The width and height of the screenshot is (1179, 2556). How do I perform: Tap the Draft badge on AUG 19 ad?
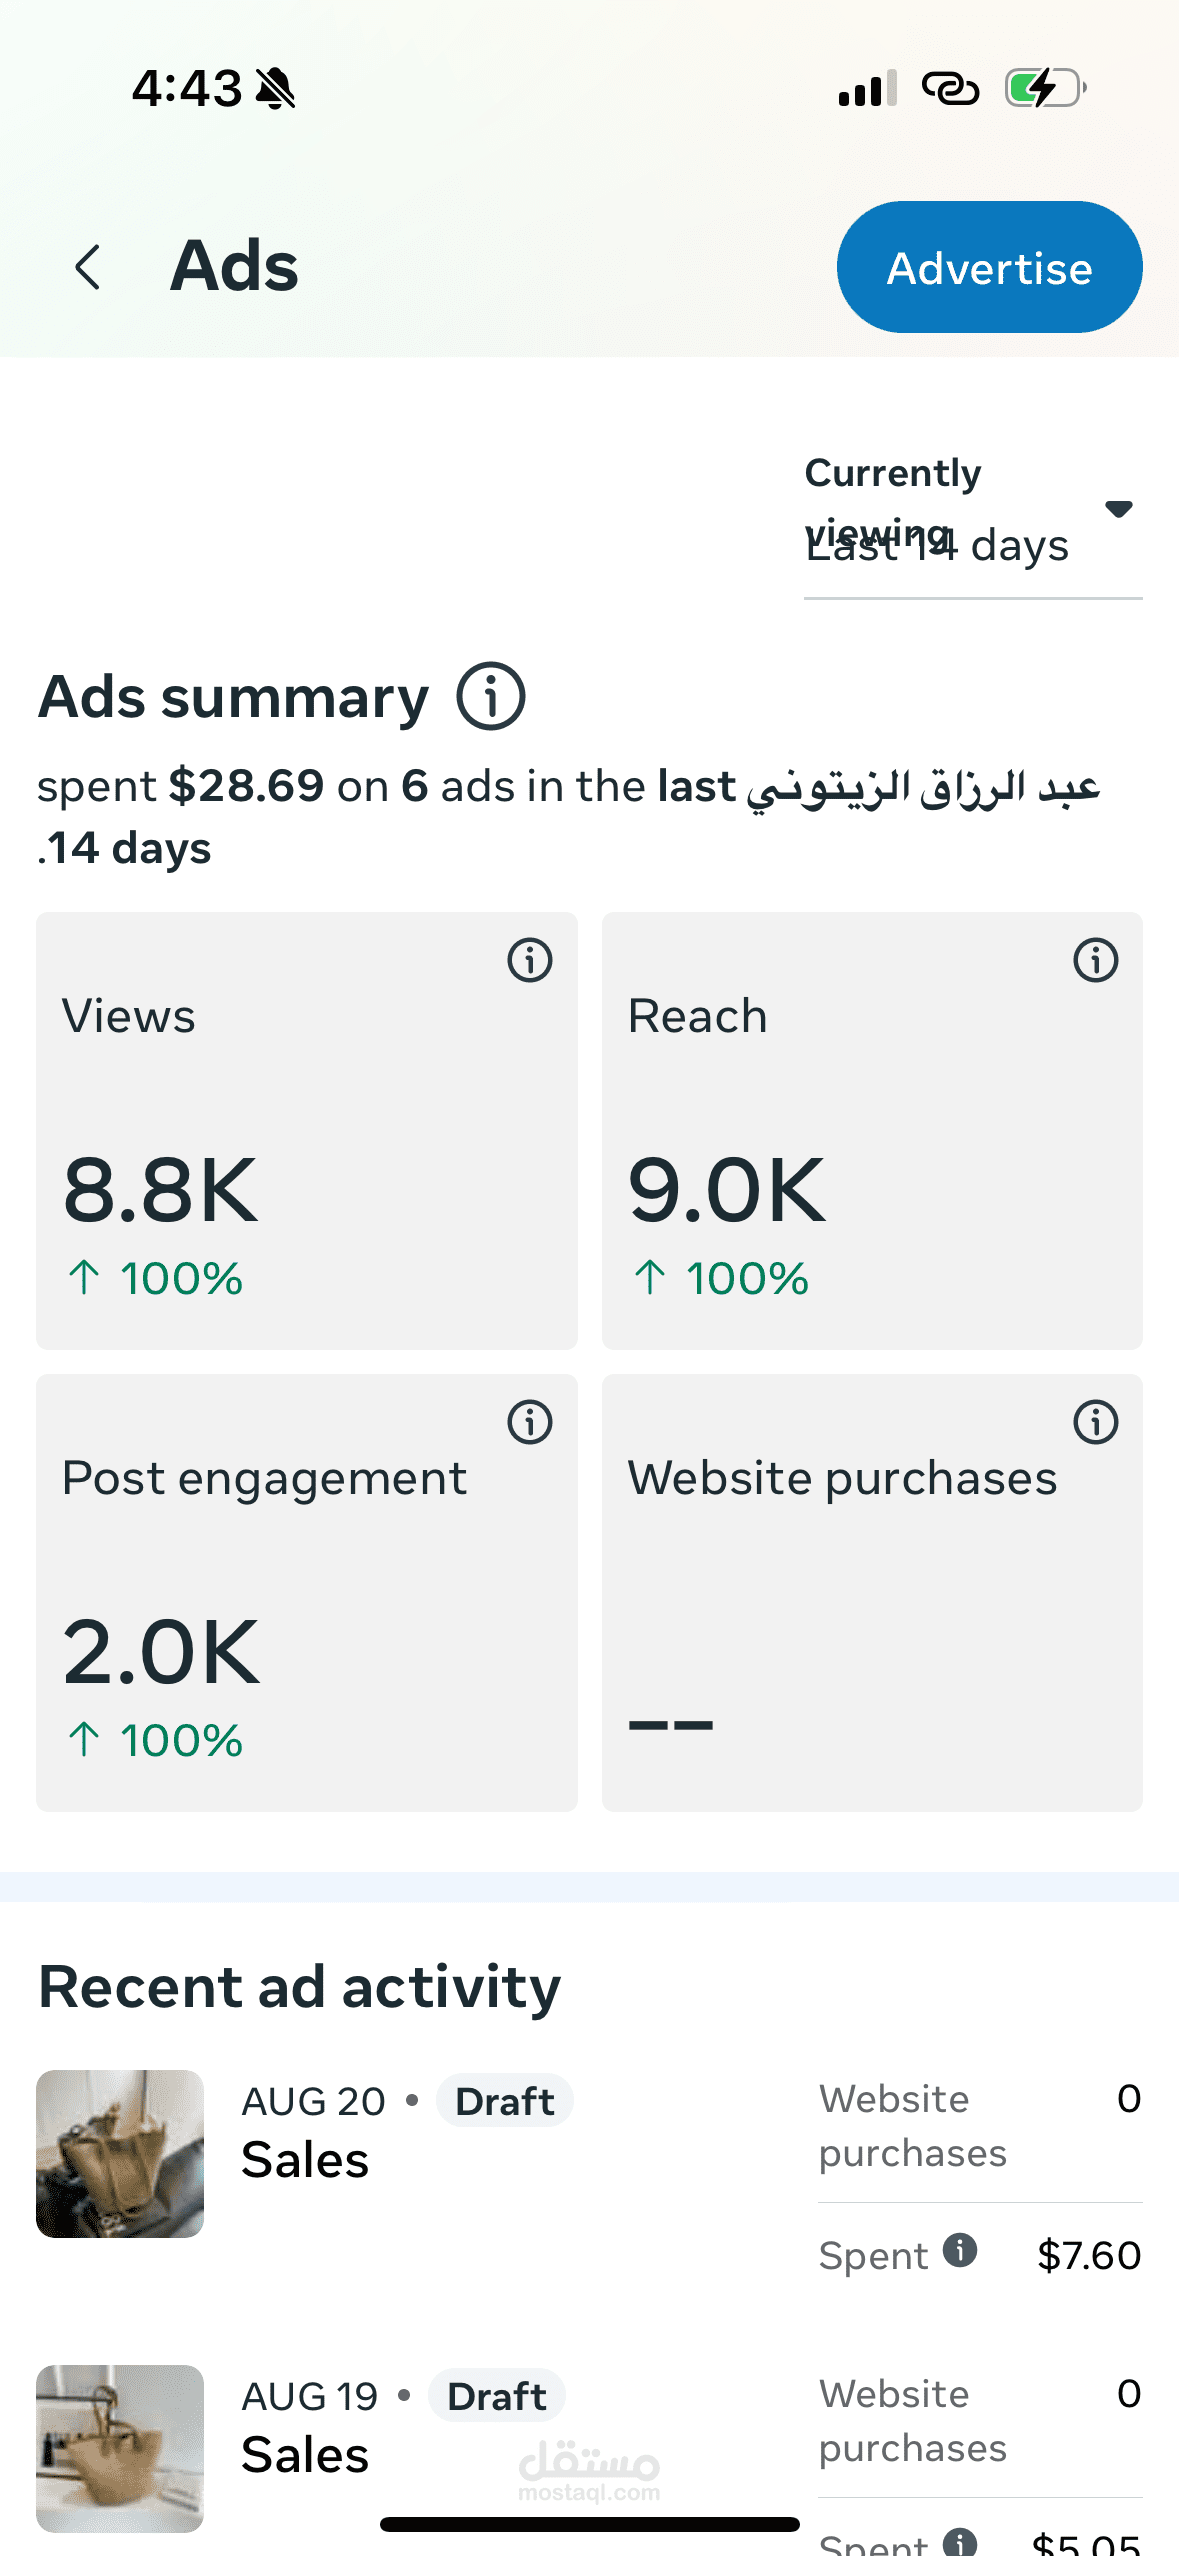pos(496,2396)
